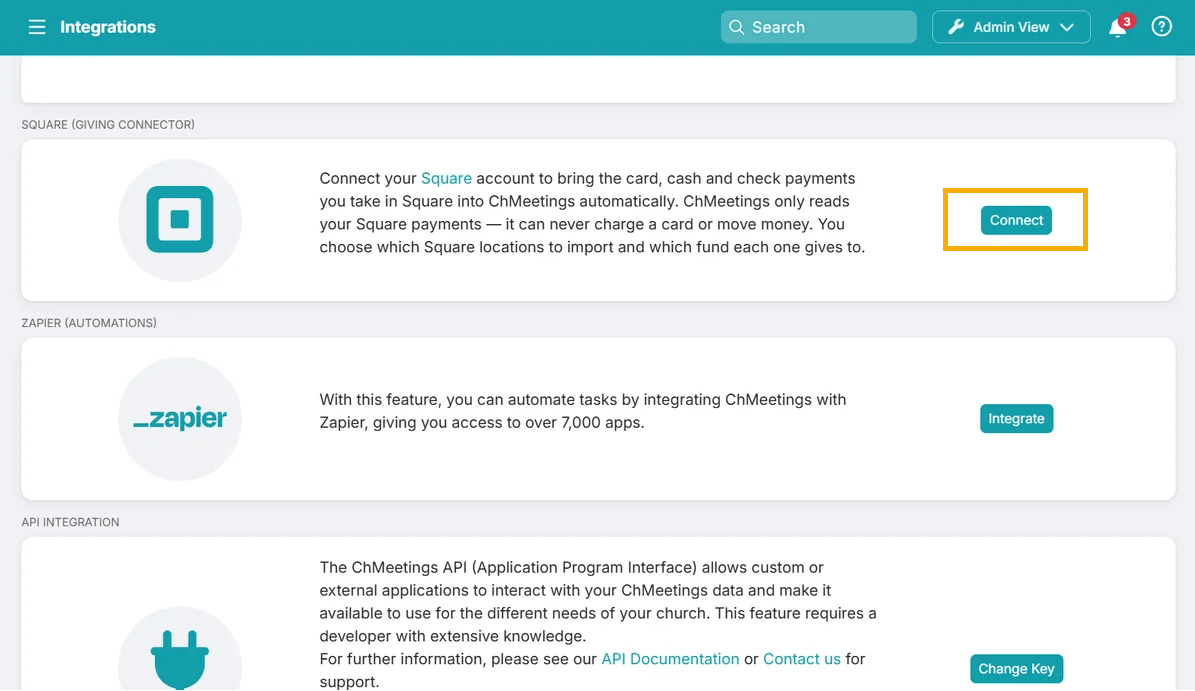Screen dimensions: 1195x691
Task: Open the Square hyperlink in description
Action: (x=447, y=178)
